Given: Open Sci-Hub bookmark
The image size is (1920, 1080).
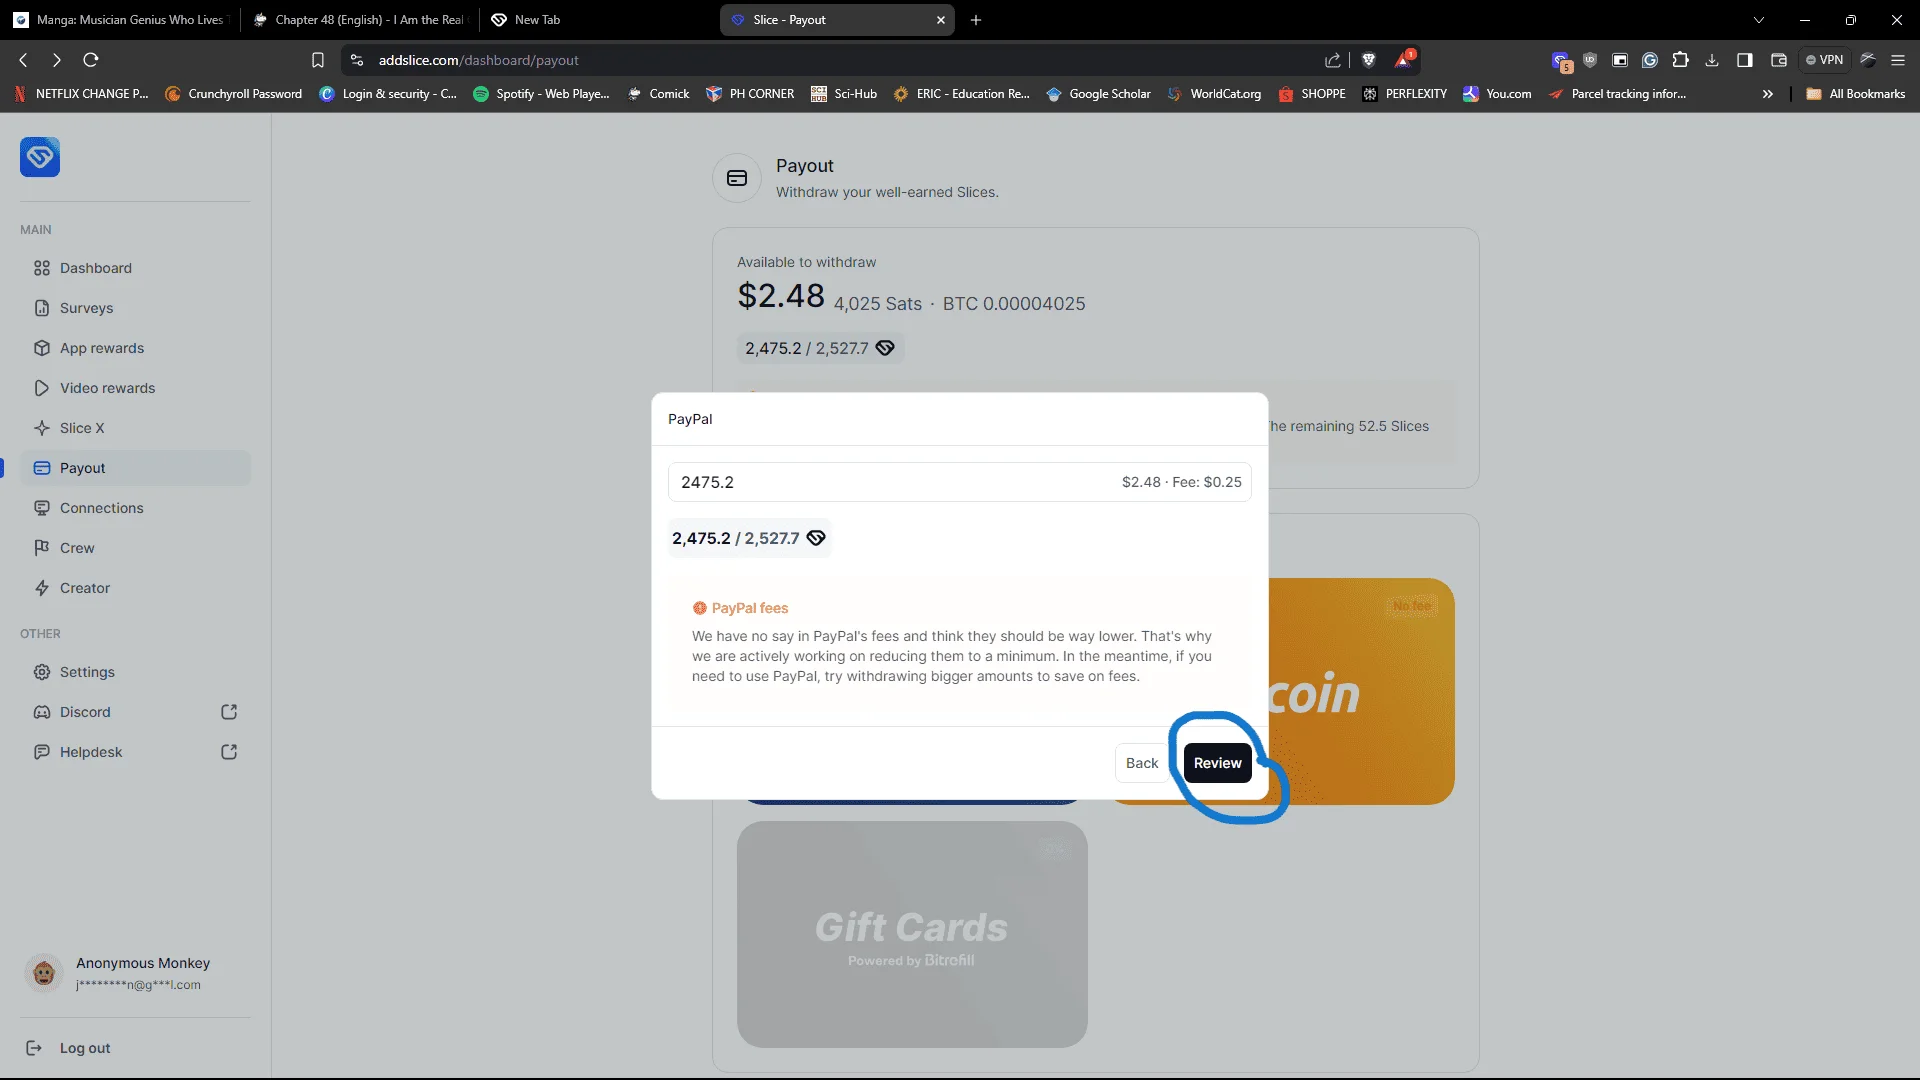Looking at the screenshot, I should (844, 94).
